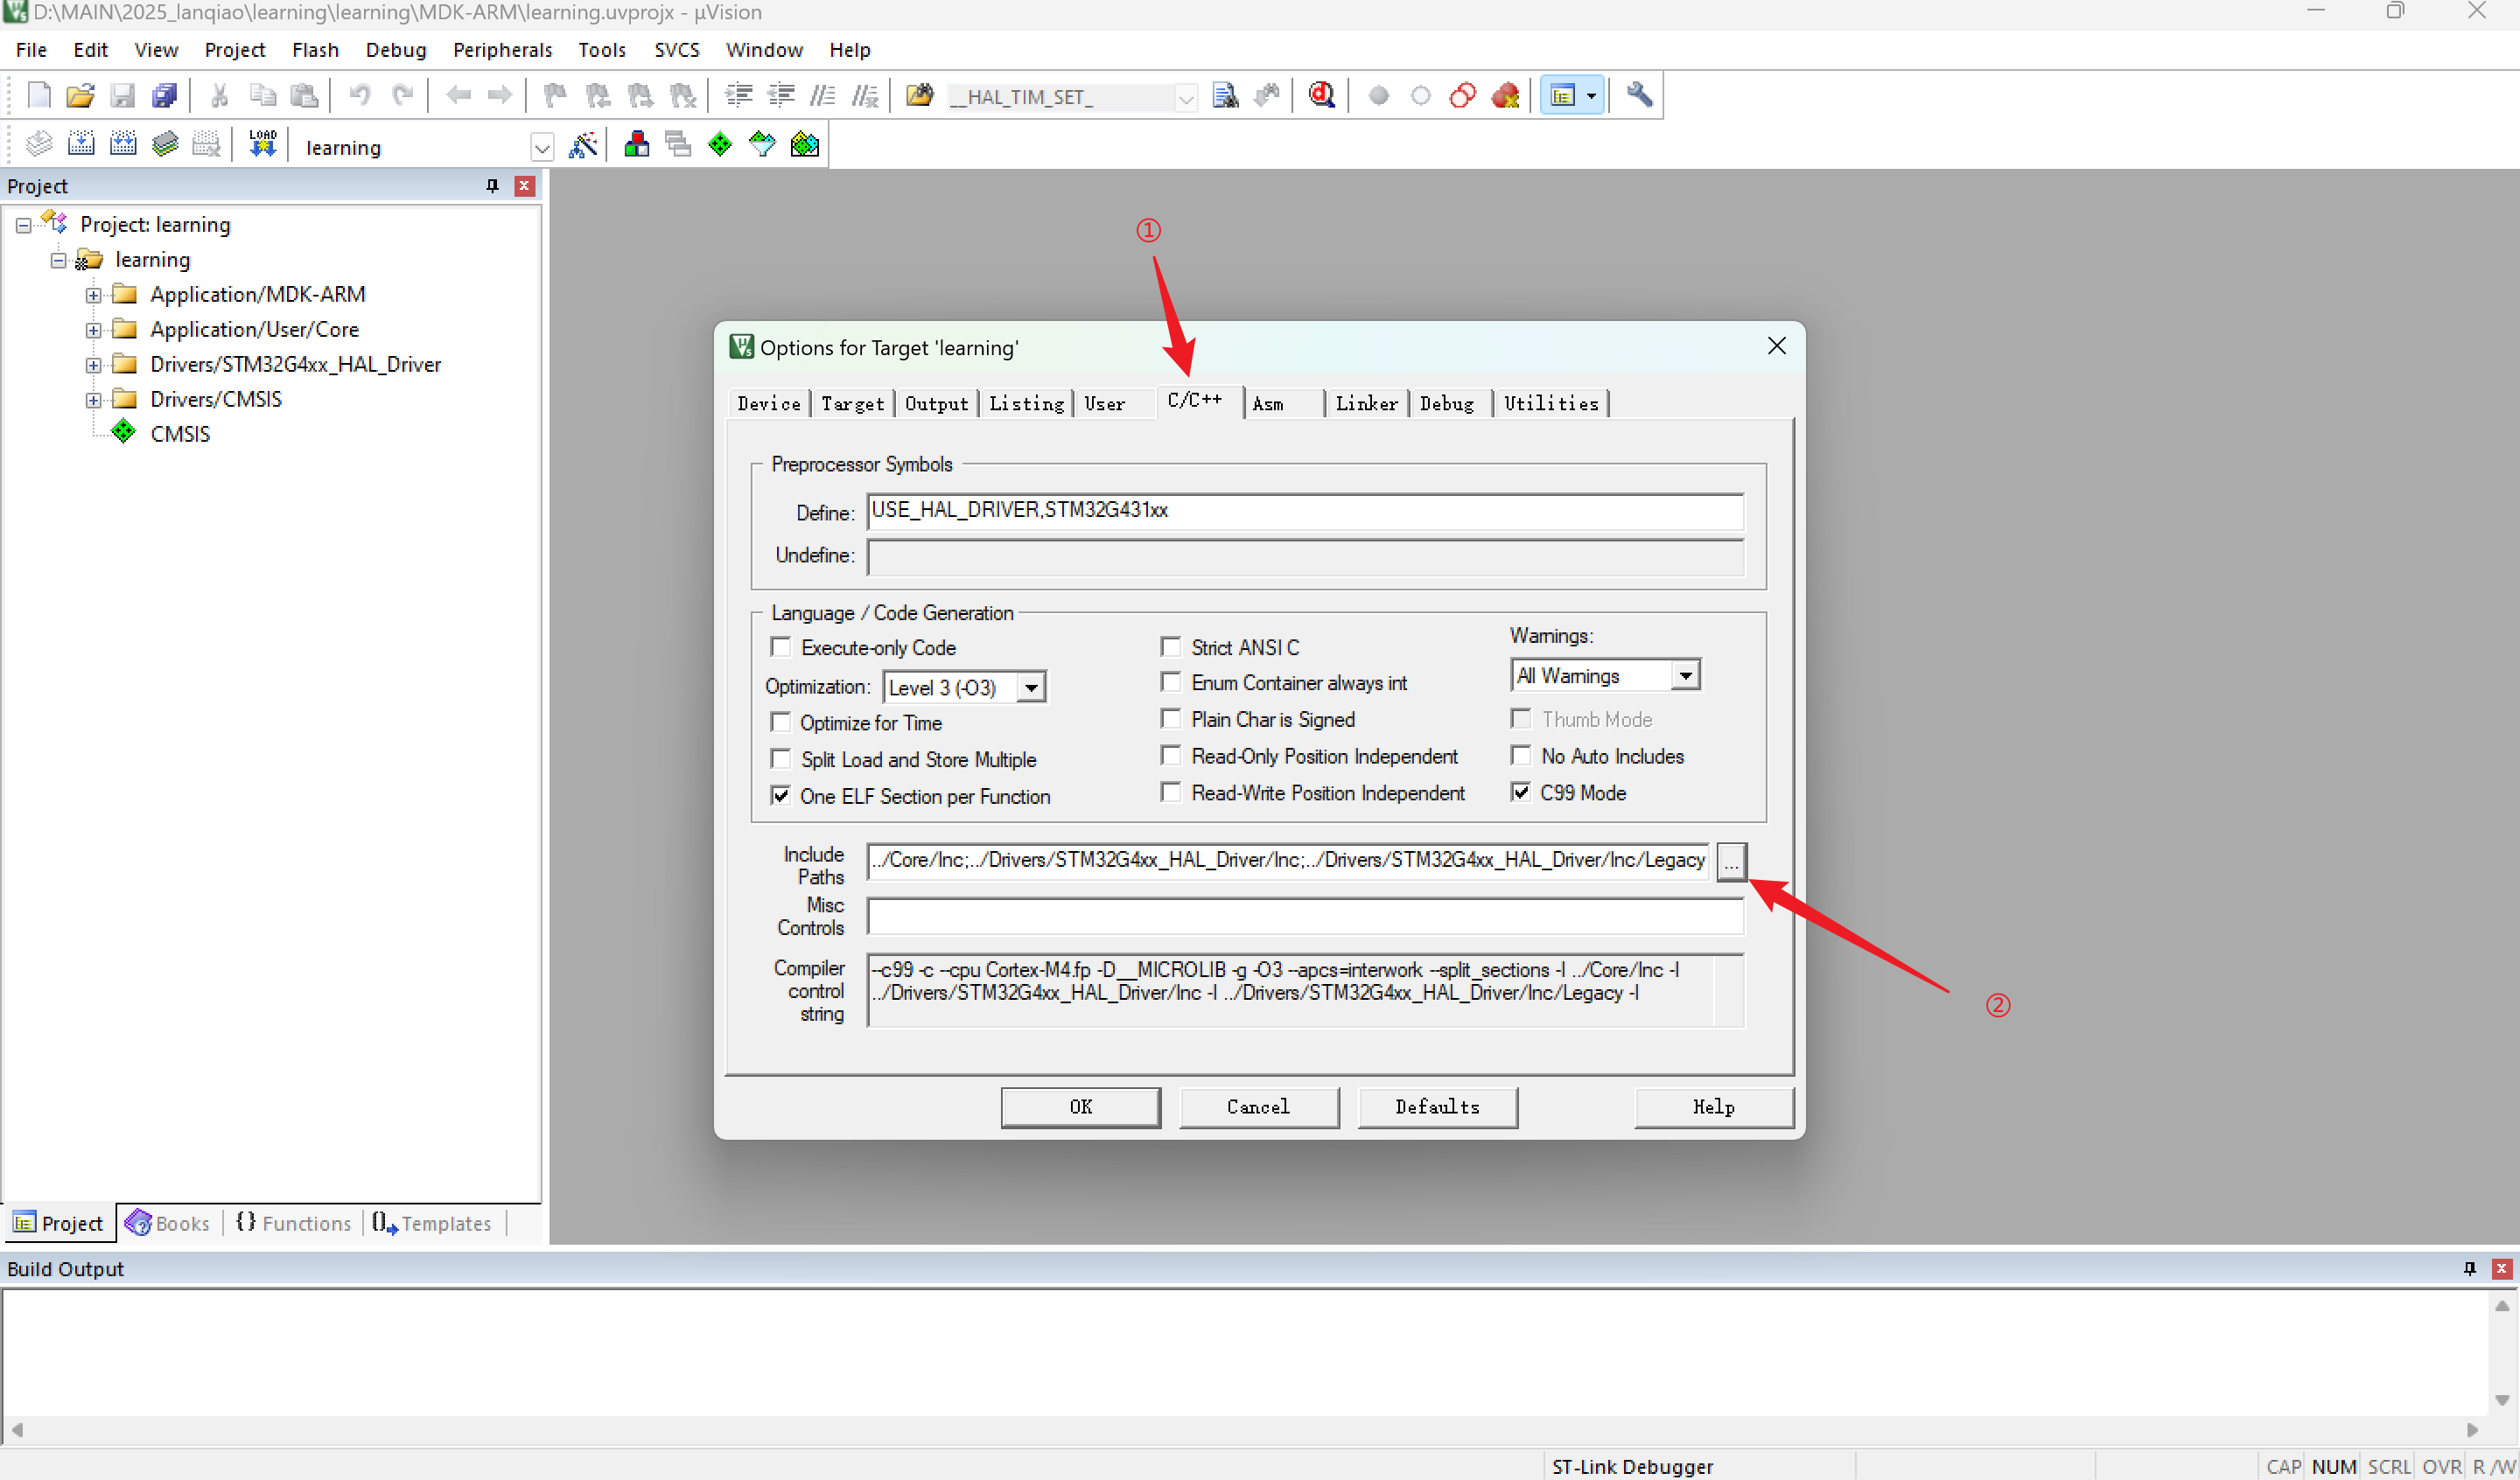
Task: Click into the Define symbols input field
Action: 1303,511
